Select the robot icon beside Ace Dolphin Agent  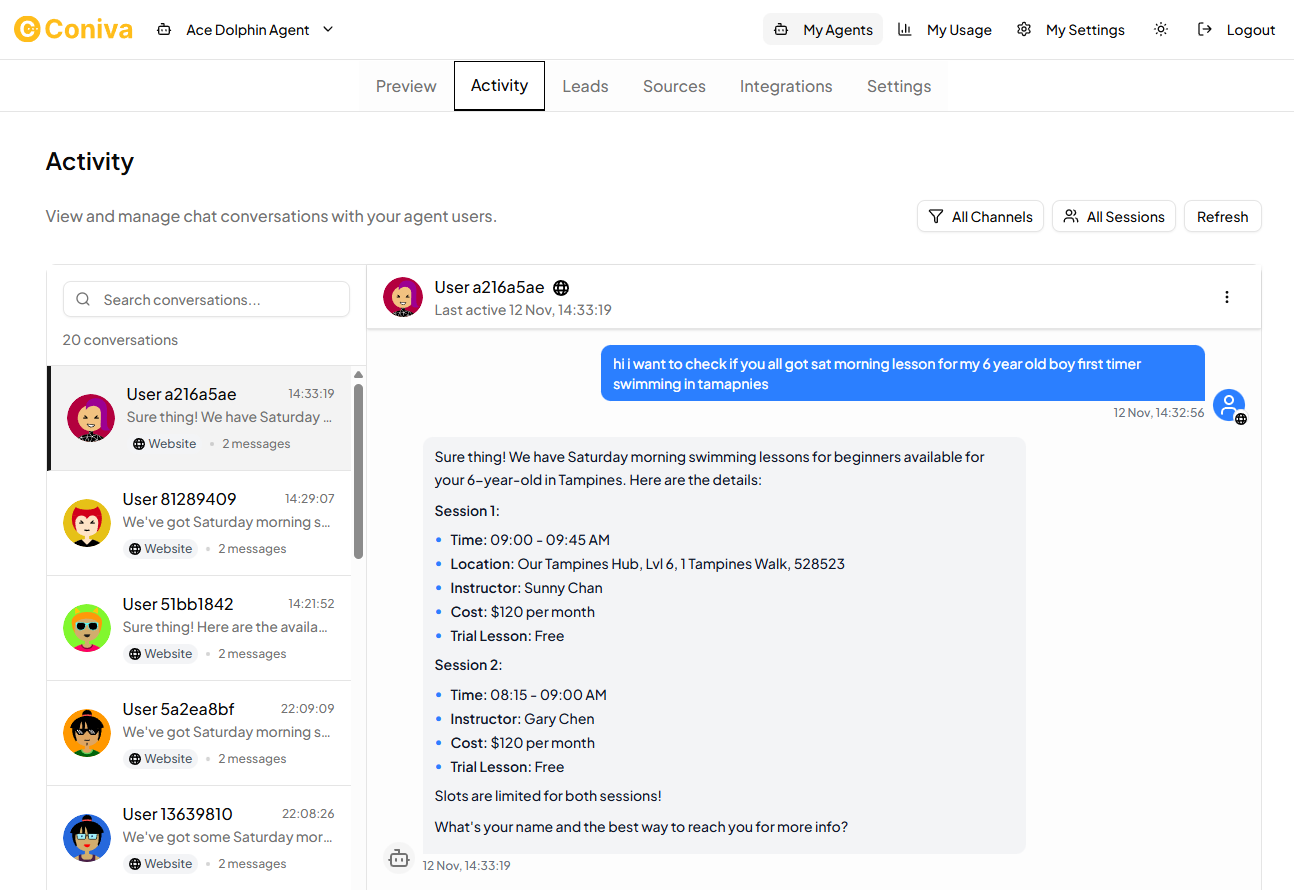coord(163,29)
